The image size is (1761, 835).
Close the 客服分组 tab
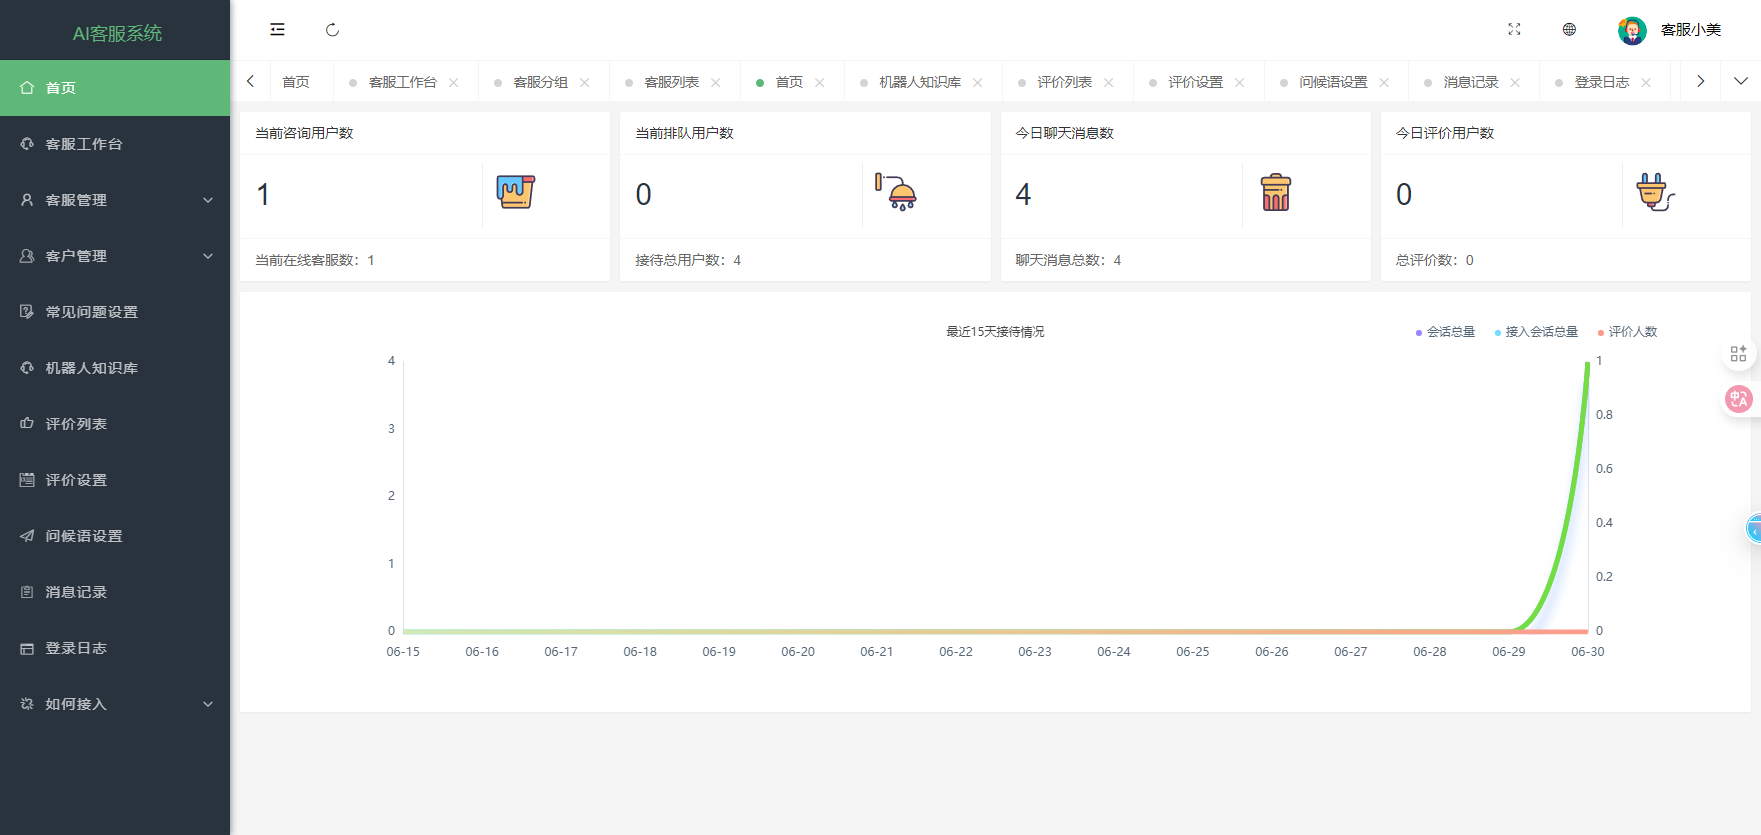click(x=585, y=83)
